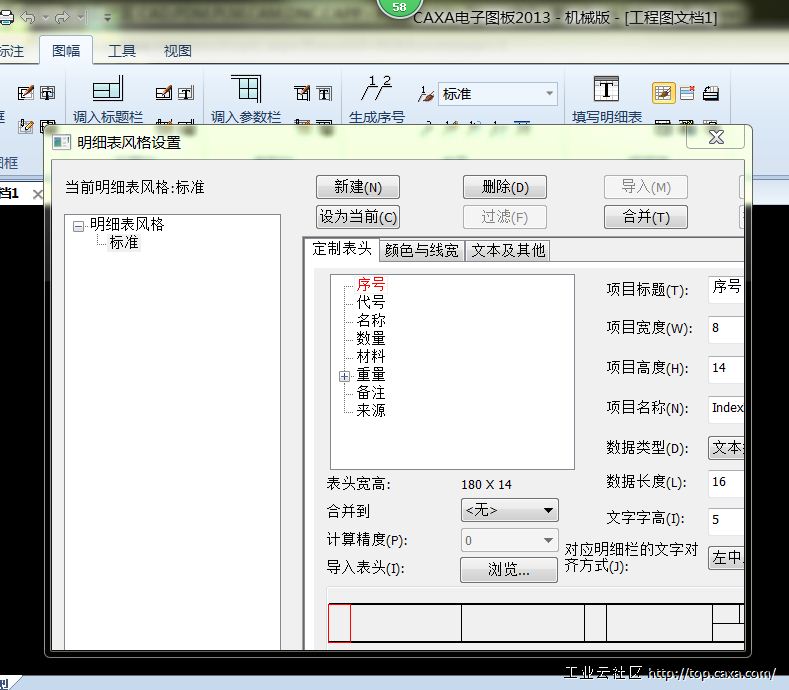The width and height of the screenshot is (789, 690).
Task: Click the frame edit pencil icon at ribbon left
Action: click(x=26, y=93)
